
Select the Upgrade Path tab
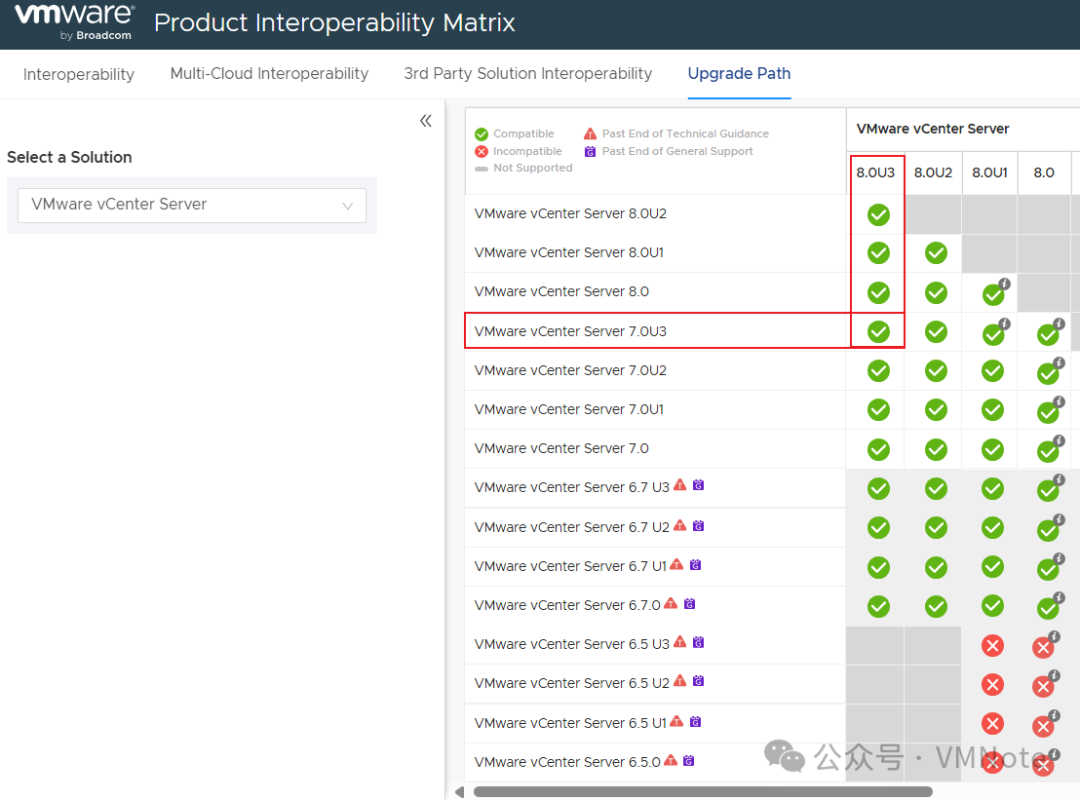pos(739,74)
